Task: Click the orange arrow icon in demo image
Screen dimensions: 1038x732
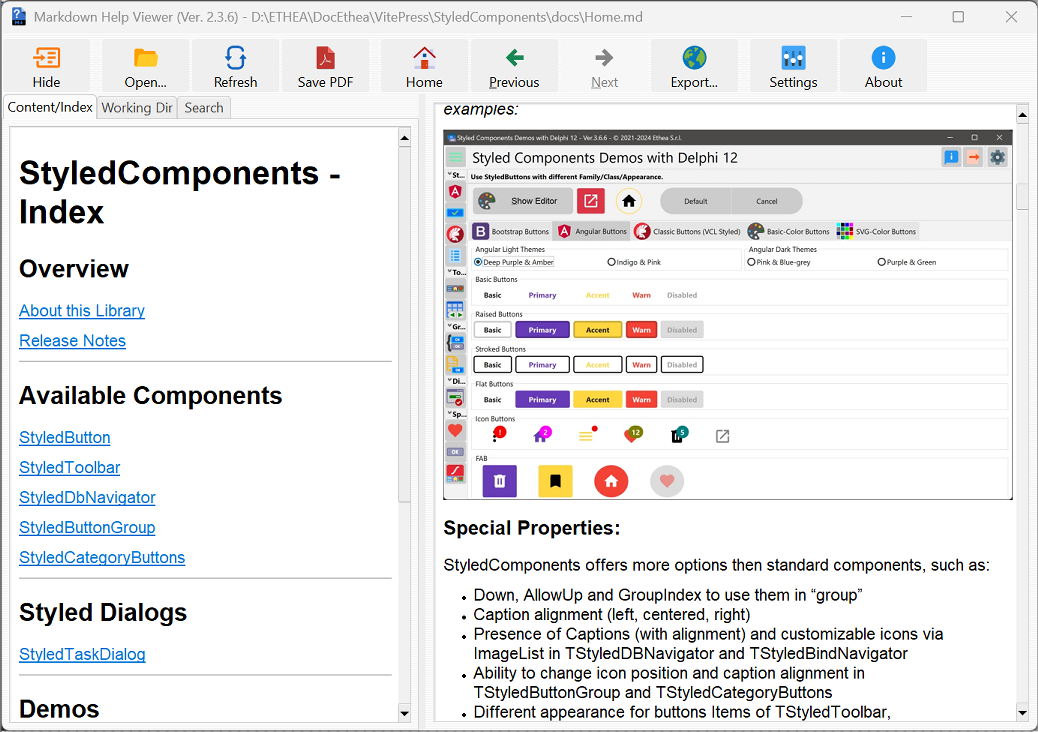Action: (973, 158)
